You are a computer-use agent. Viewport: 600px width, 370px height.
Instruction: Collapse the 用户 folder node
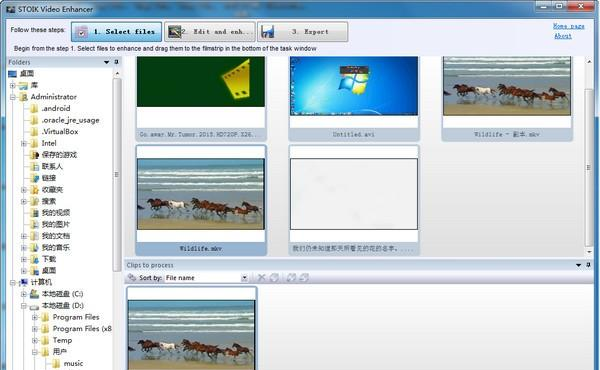click(x=35, y=352)
